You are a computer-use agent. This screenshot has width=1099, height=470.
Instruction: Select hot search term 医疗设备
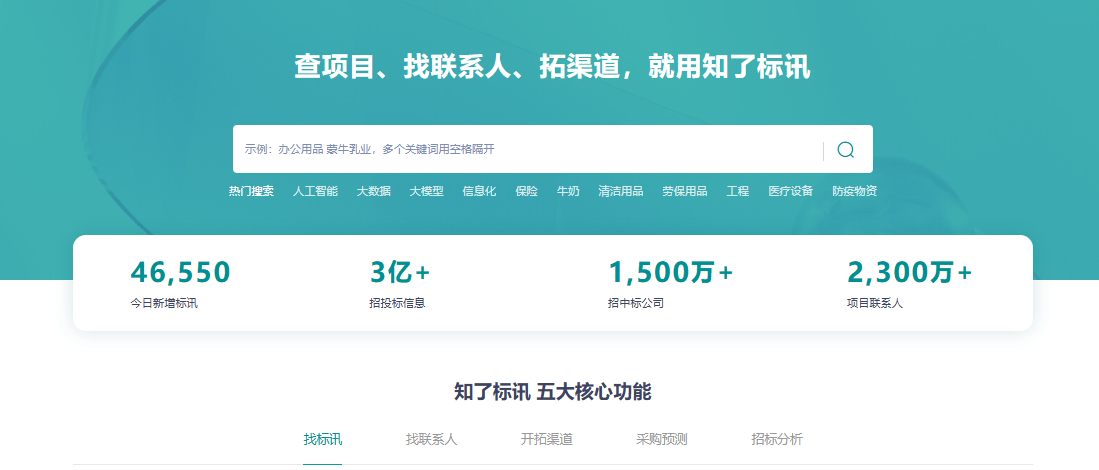tap(791, 191)
